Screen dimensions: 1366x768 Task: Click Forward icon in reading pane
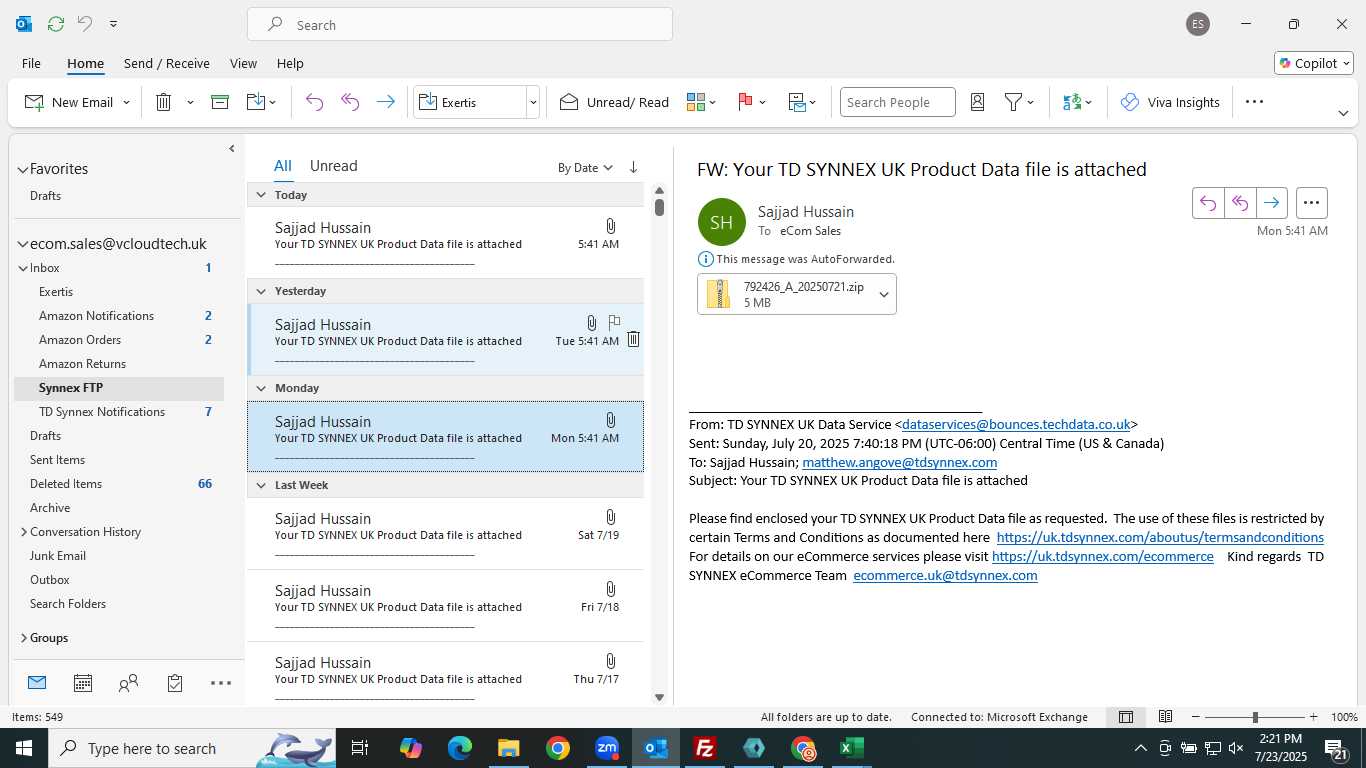coord(1271,203)
